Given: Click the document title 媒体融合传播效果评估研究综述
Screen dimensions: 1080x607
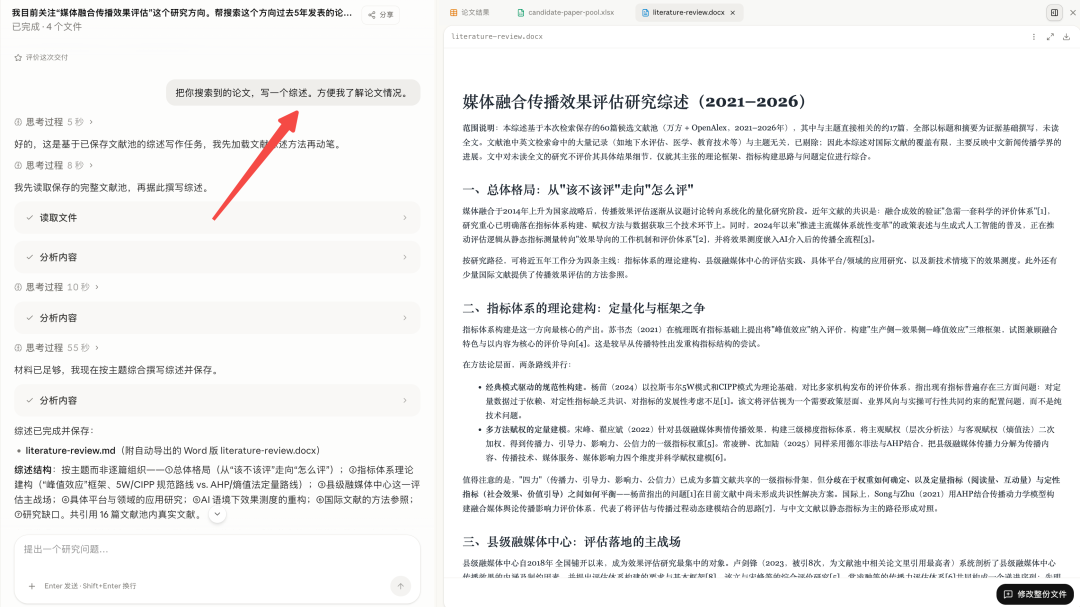Looking at the screenshot, I should [x=634, y=102].
